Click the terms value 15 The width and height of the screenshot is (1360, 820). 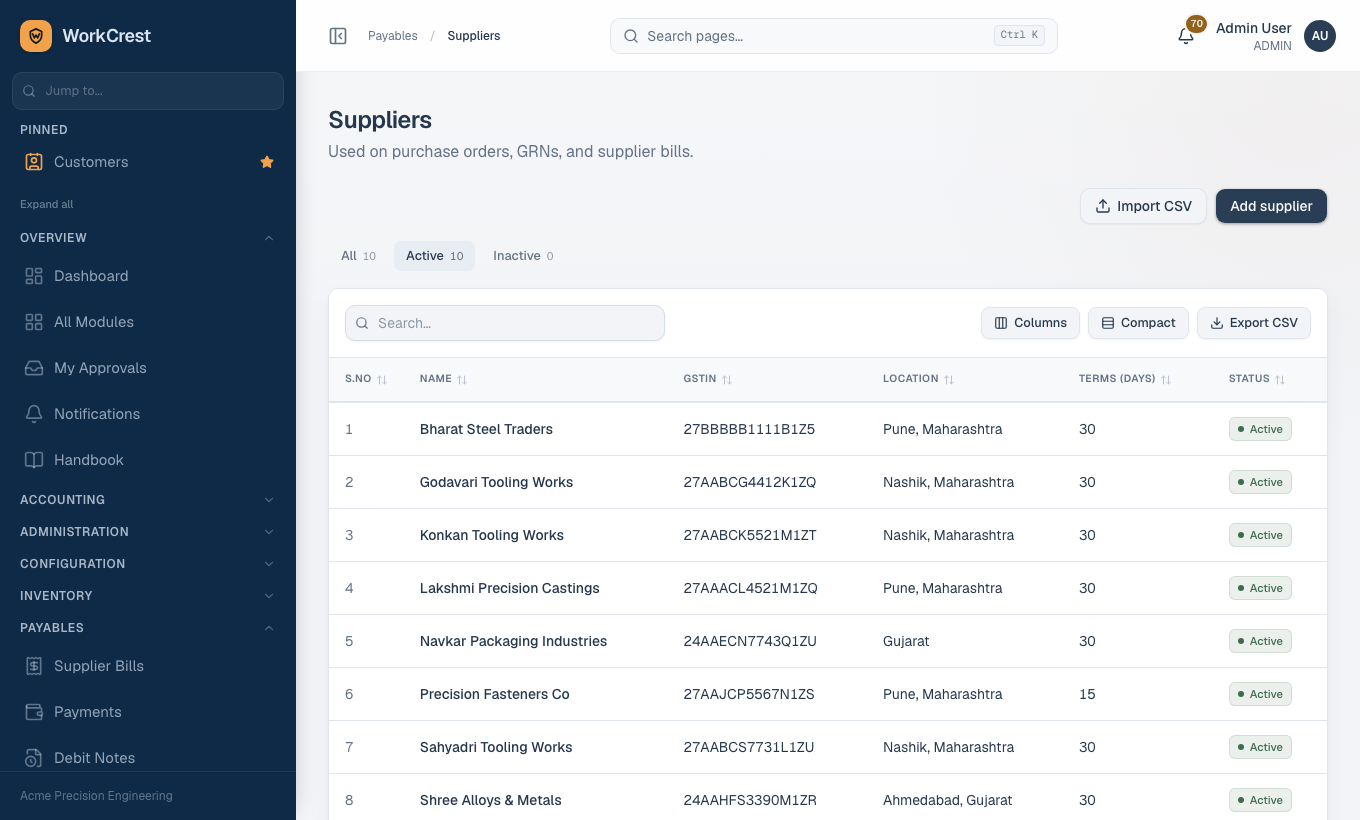click(x=1087, y=694)
